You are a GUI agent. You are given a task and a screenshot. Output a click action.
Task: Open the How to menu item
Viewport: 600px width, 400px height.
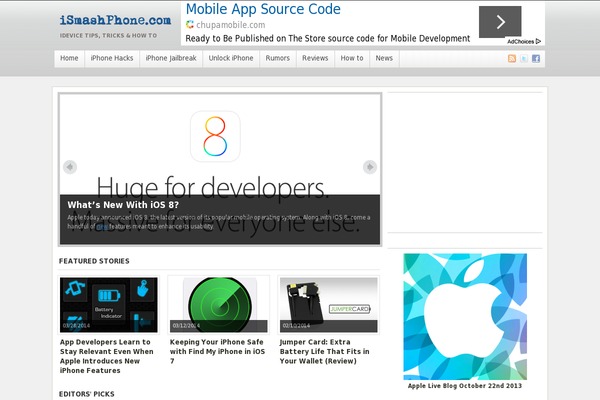(x=352, y=58)
